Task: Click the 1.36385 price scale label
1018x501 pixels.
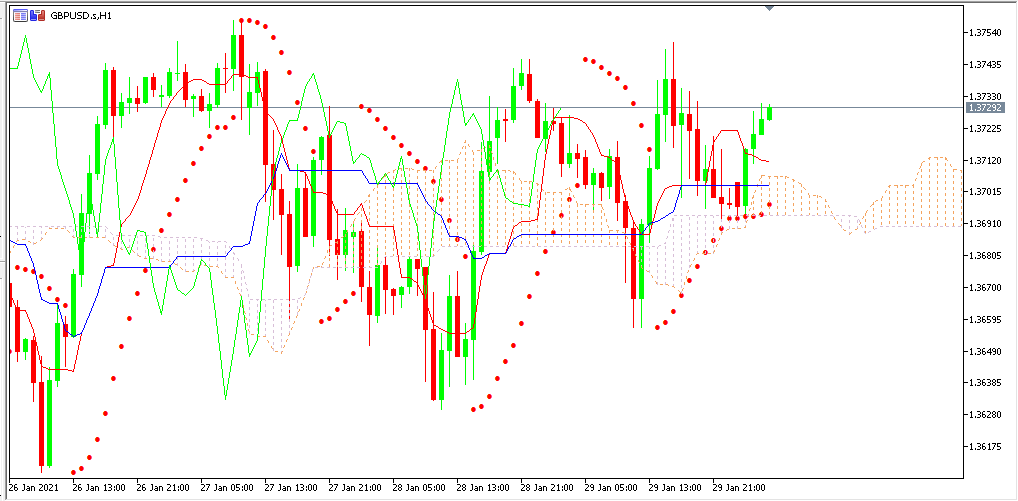Action: [985, 383]
